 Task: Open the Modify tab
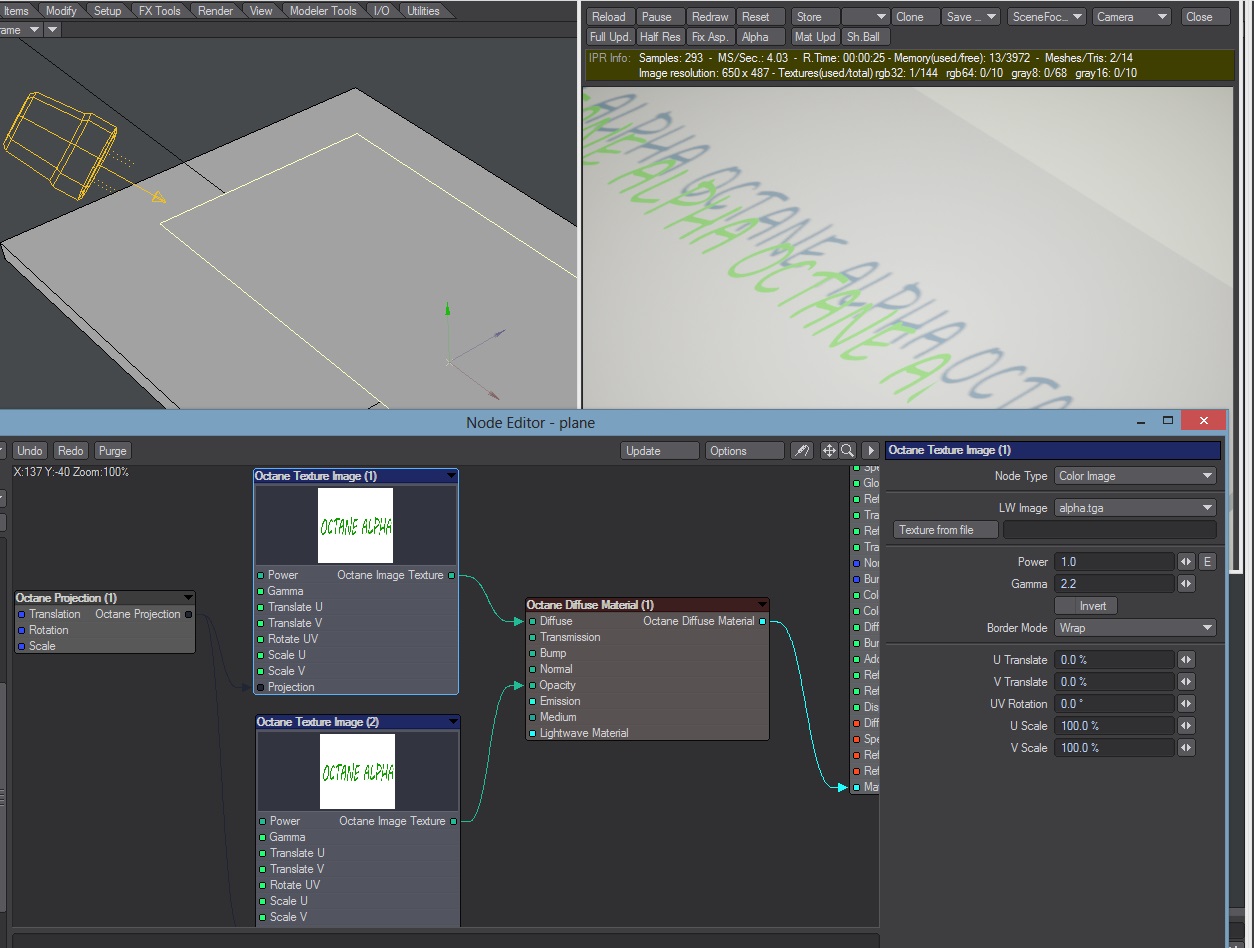61,11
